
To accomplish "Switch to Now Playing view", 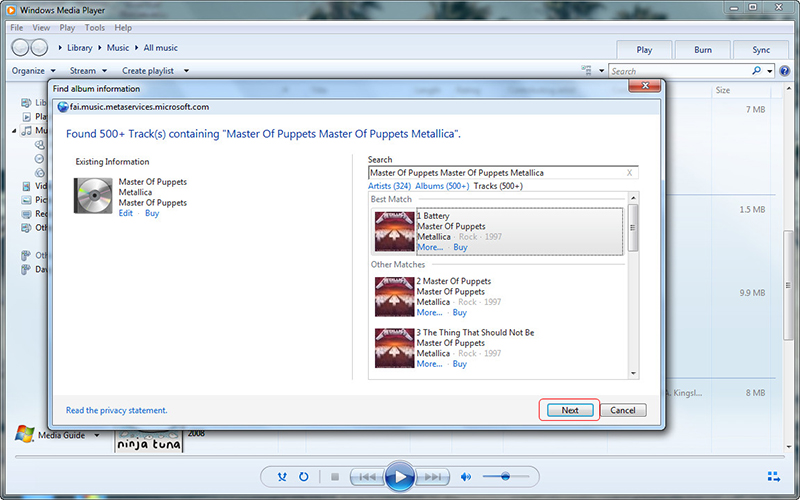I will tap(773, 477).
